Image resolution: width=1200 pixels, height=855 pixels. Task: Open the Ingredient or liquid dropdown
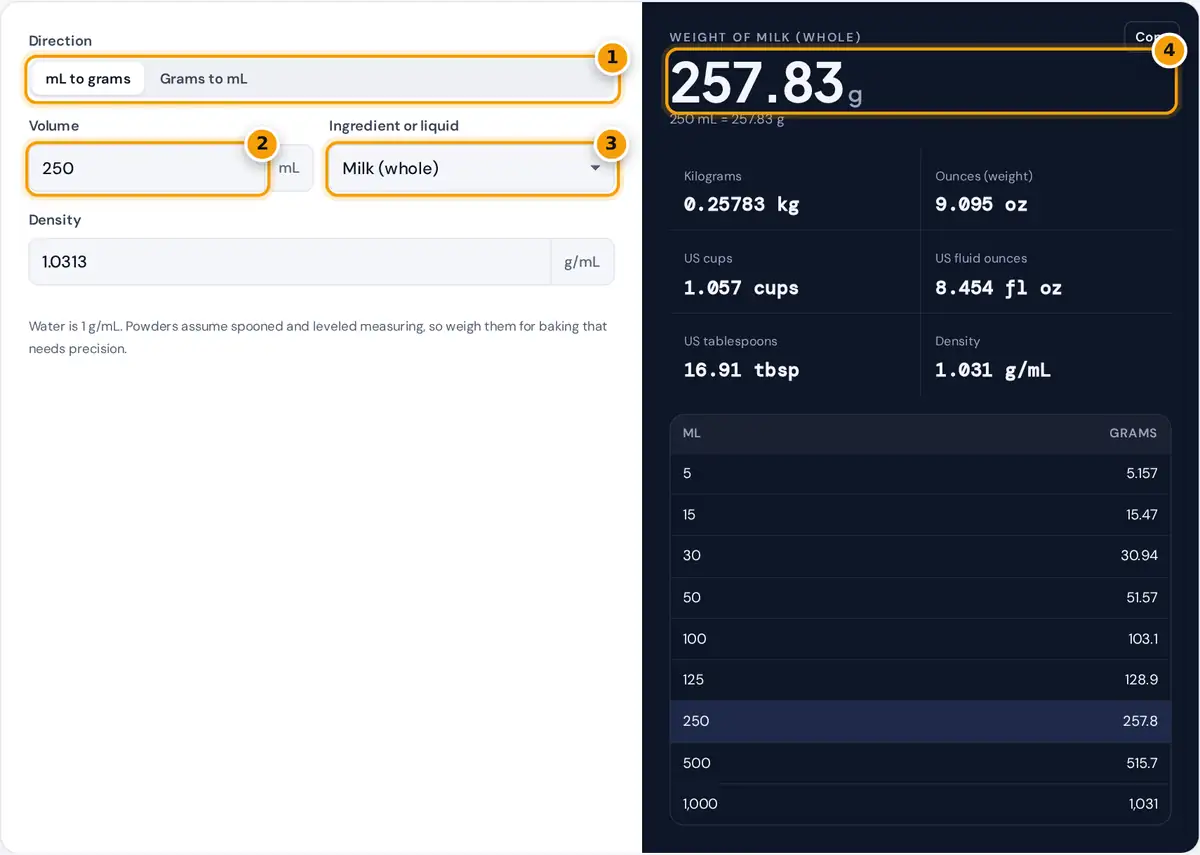[x=472, y=168]
